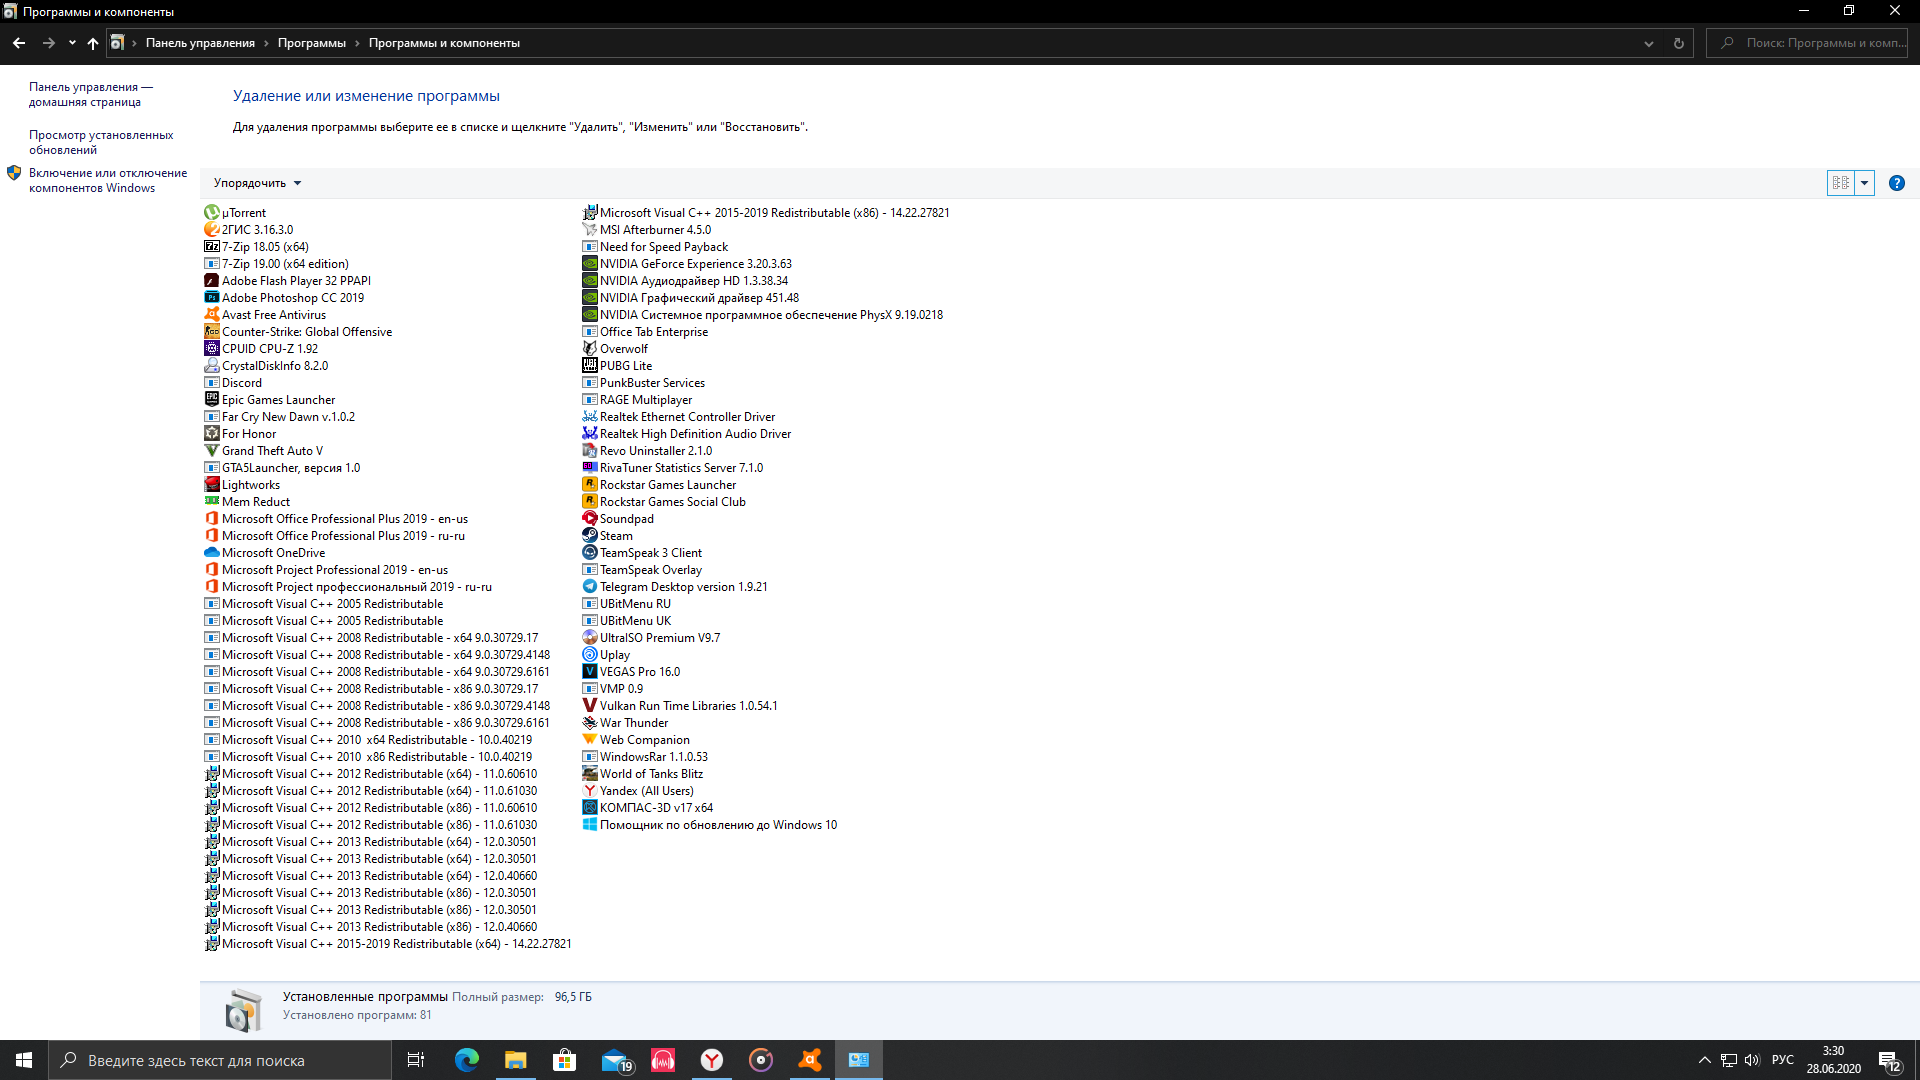Select Revo Uninstaller 2.1.0 entry
This screenshot has width=1920, height=1080.
tap(656, 451)
